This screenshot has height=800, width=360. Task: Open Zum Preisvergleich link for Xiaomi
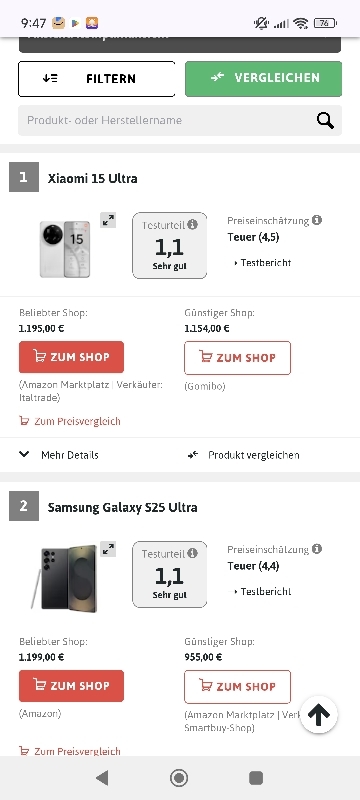pyautogui.click(x=70, y=421)
